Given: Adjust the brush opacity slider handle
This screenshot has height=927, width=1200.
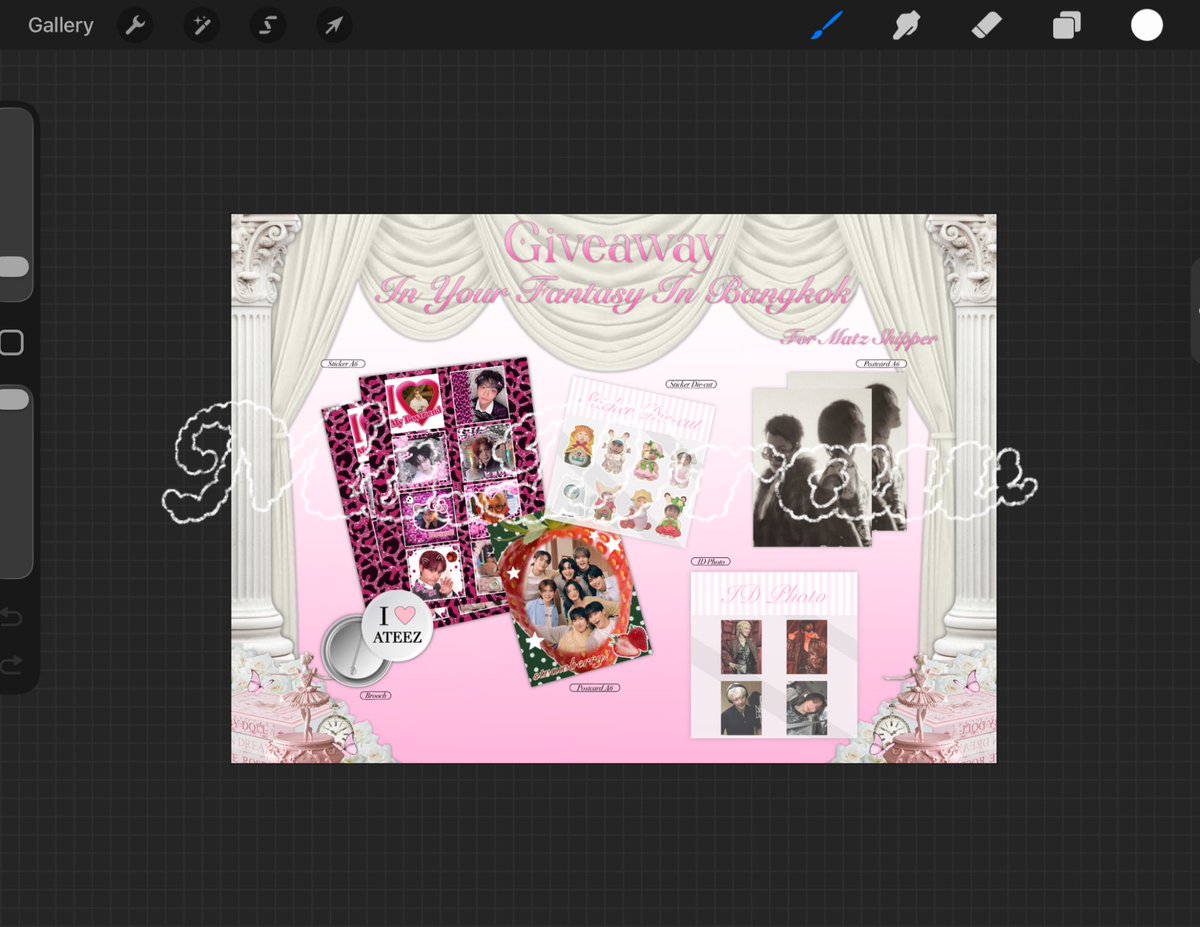Looking at the screenshot, I should point(13,399).
